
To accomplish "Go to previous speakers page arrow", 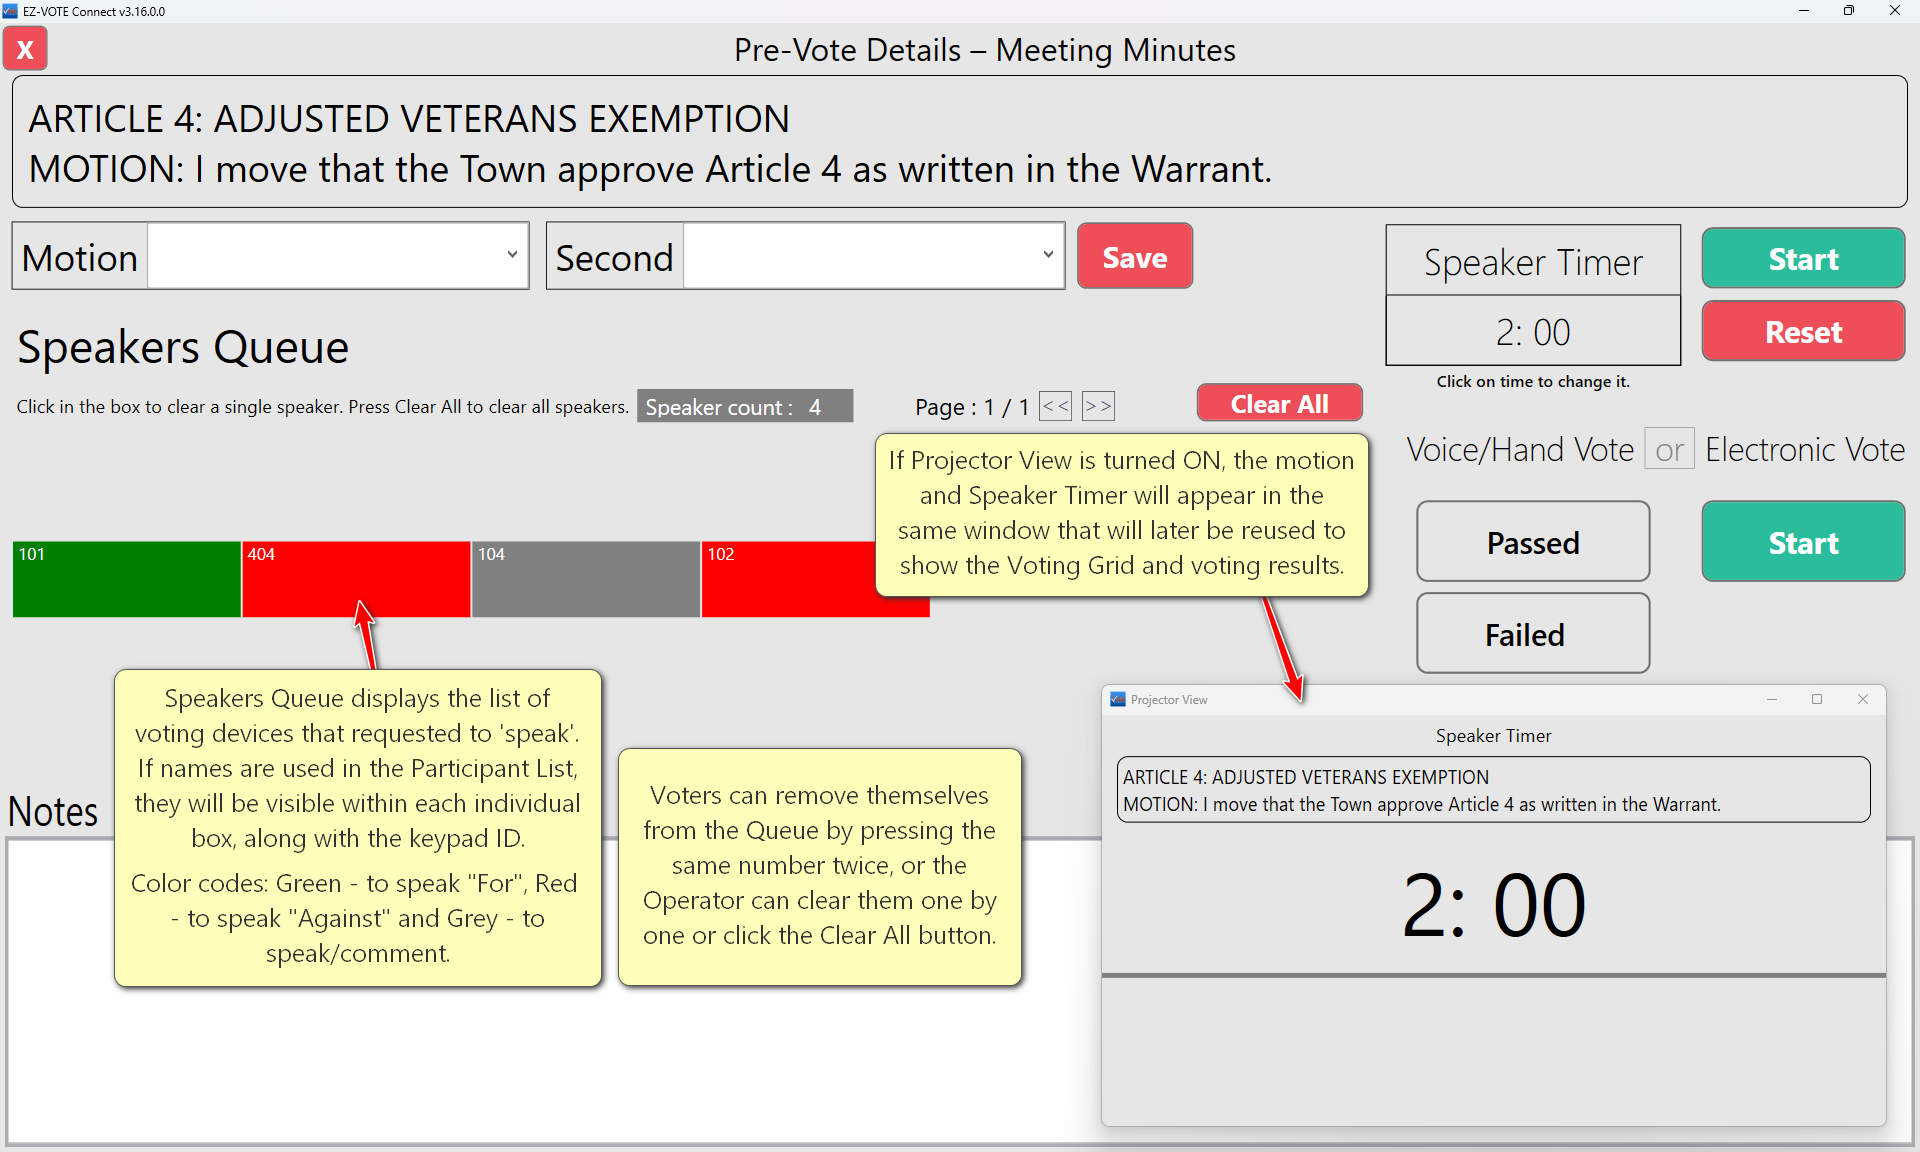I will (x=1055, y=406).
